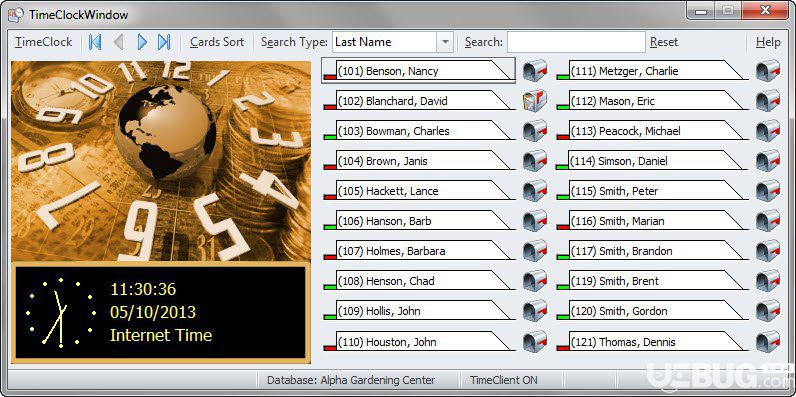The height and width of the screenshot is (397, 796).
Task: Toggle punch card (103) Bowman, Charles
Action: (419, 130)
